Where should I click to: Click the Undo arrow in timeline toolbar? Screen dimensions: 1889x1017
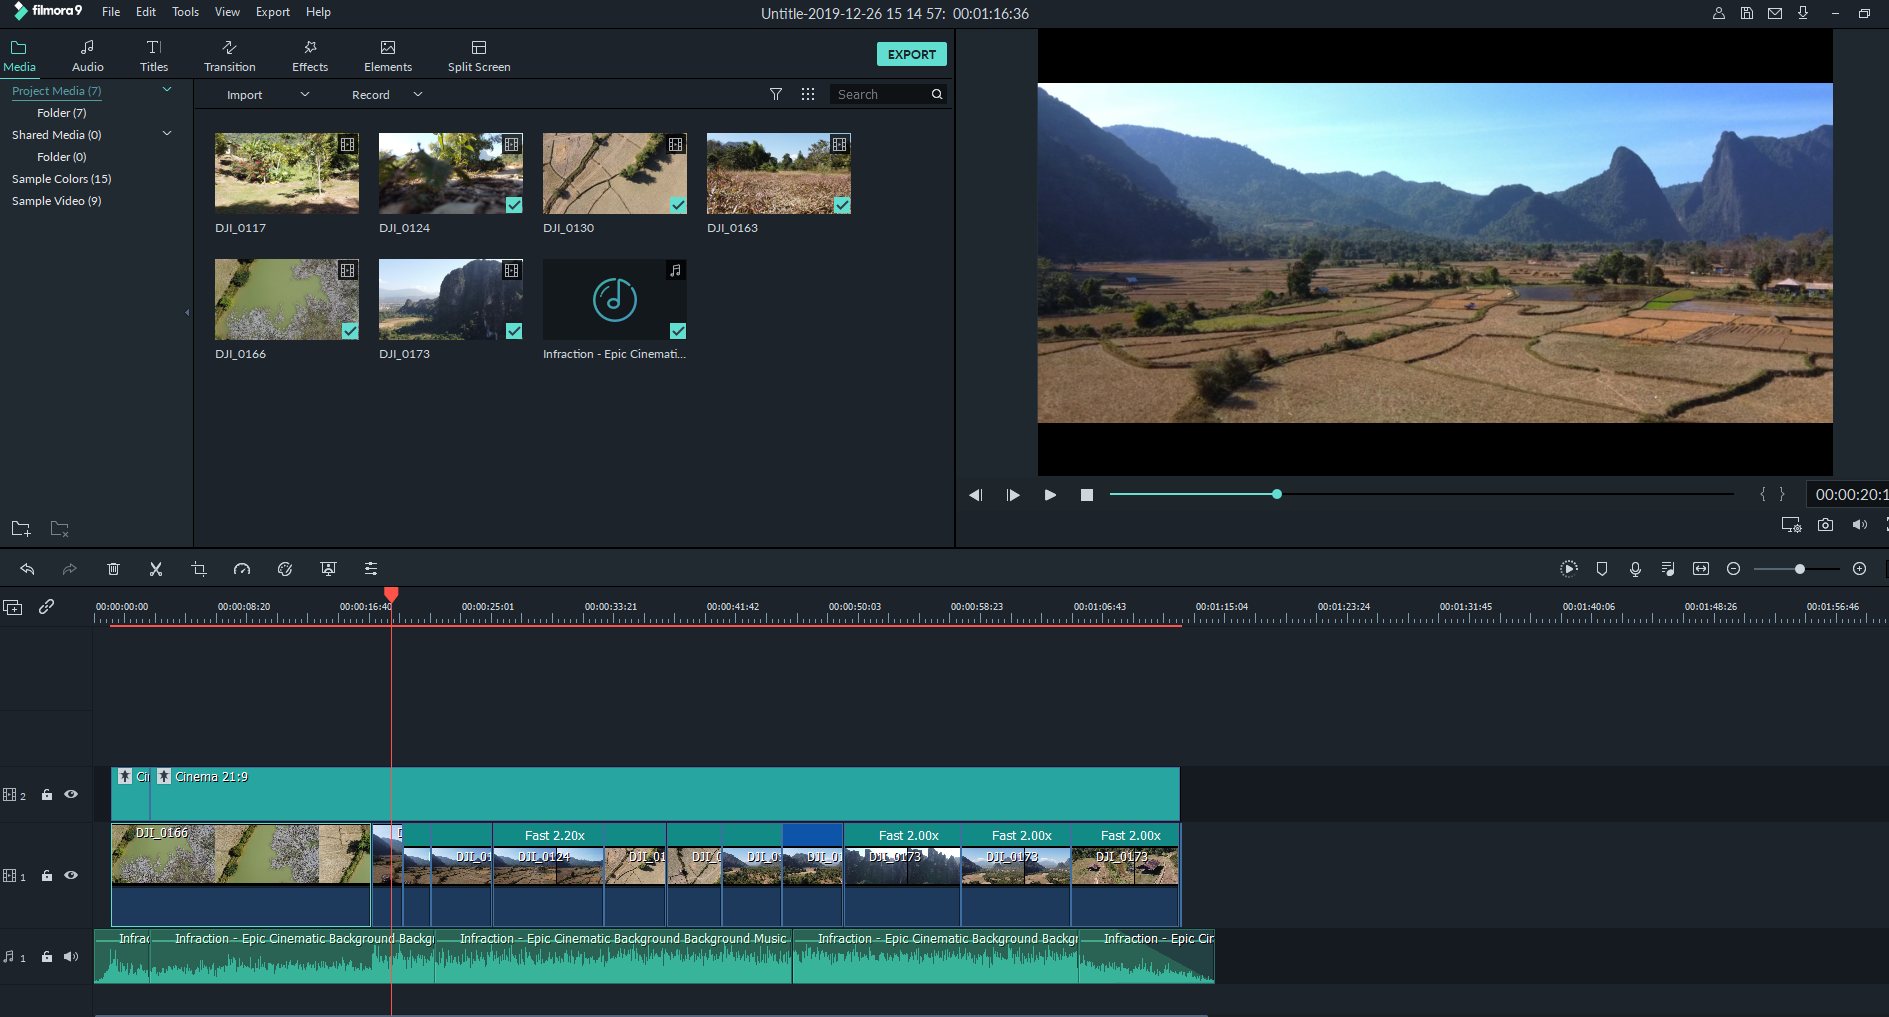(x=27, y=569)
